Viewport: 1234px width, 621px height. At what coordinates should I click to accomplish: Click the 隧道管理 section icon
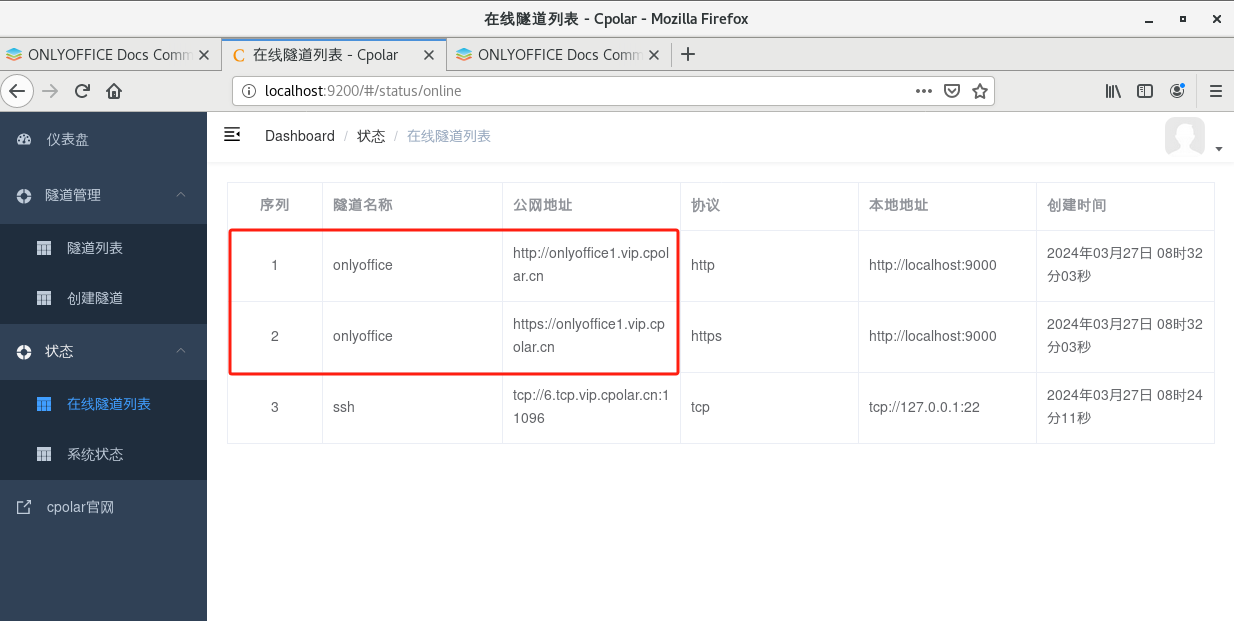point(24,195)
